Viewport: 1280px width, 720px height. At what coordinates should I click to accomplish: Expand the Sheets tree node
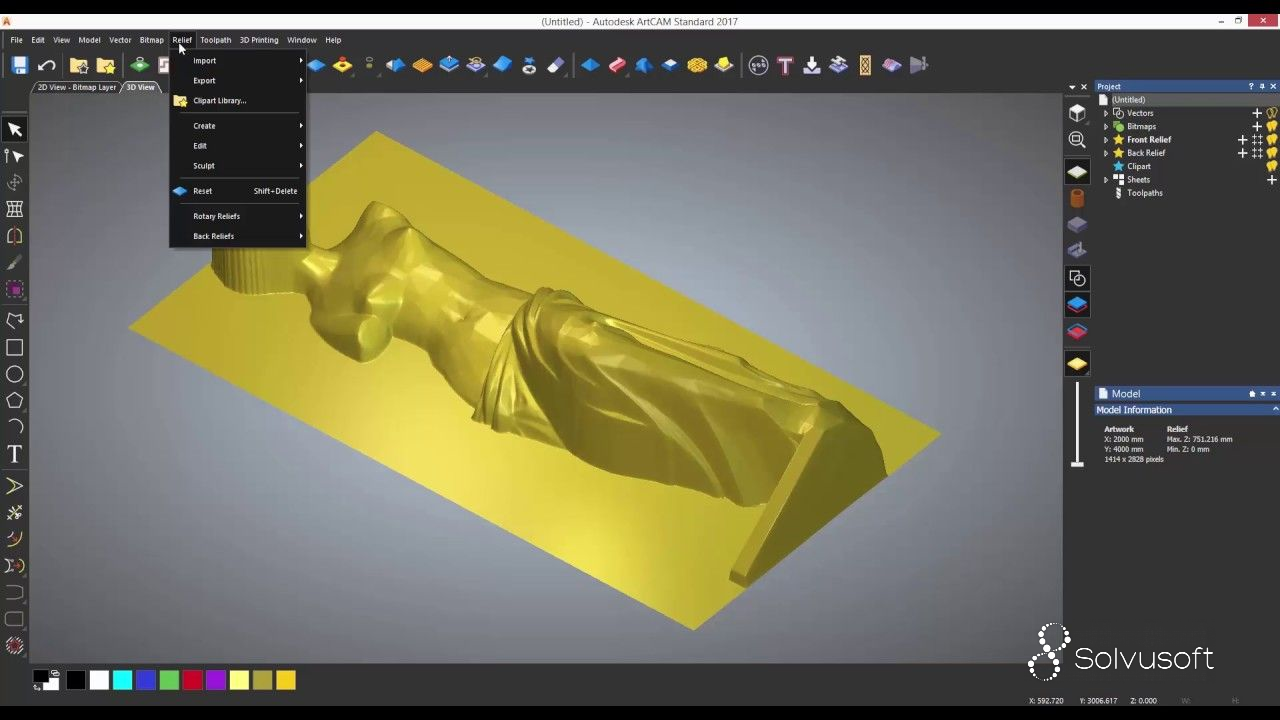coord(1106,180)
